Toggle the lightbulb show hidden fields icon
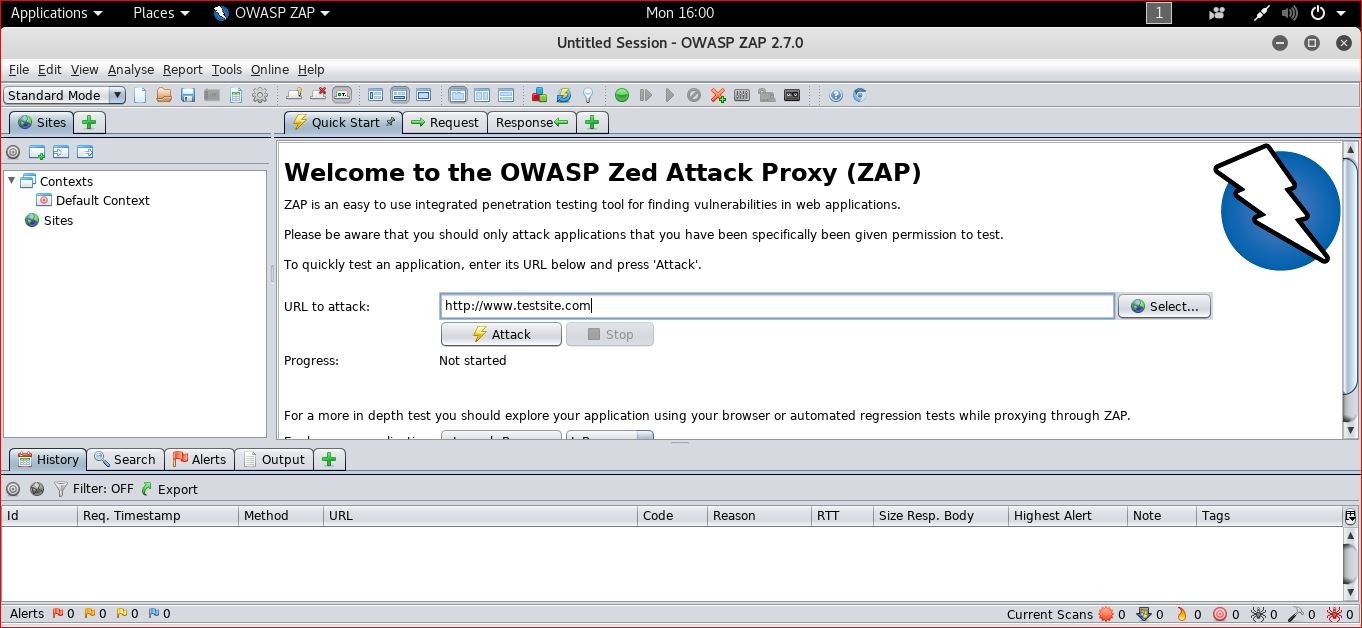The height and width of the screenshot is (628, 1362). (588, 95)
